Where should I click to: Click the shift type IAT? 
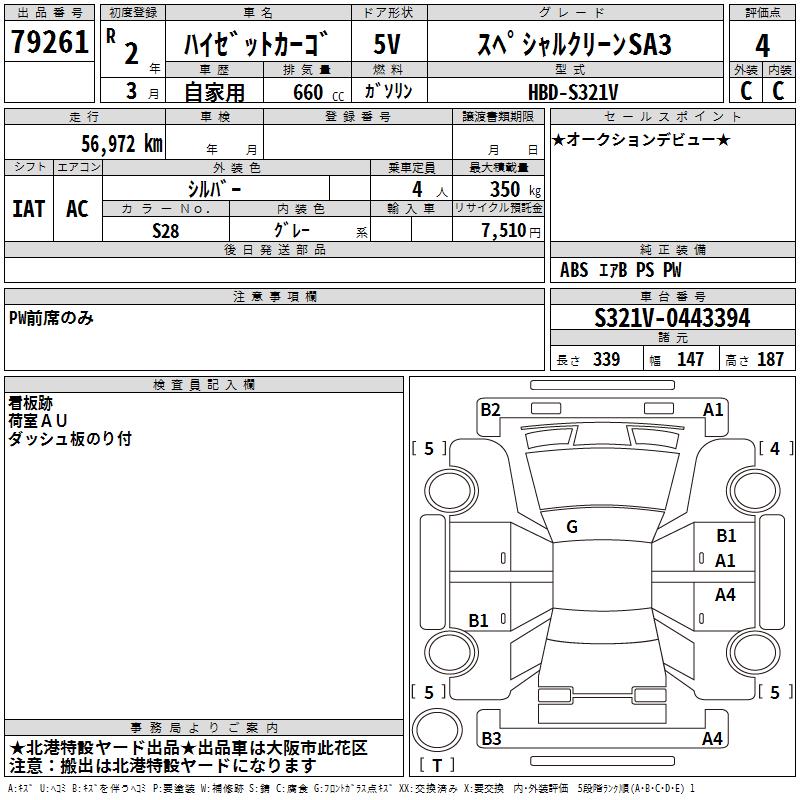coord(29,209)
